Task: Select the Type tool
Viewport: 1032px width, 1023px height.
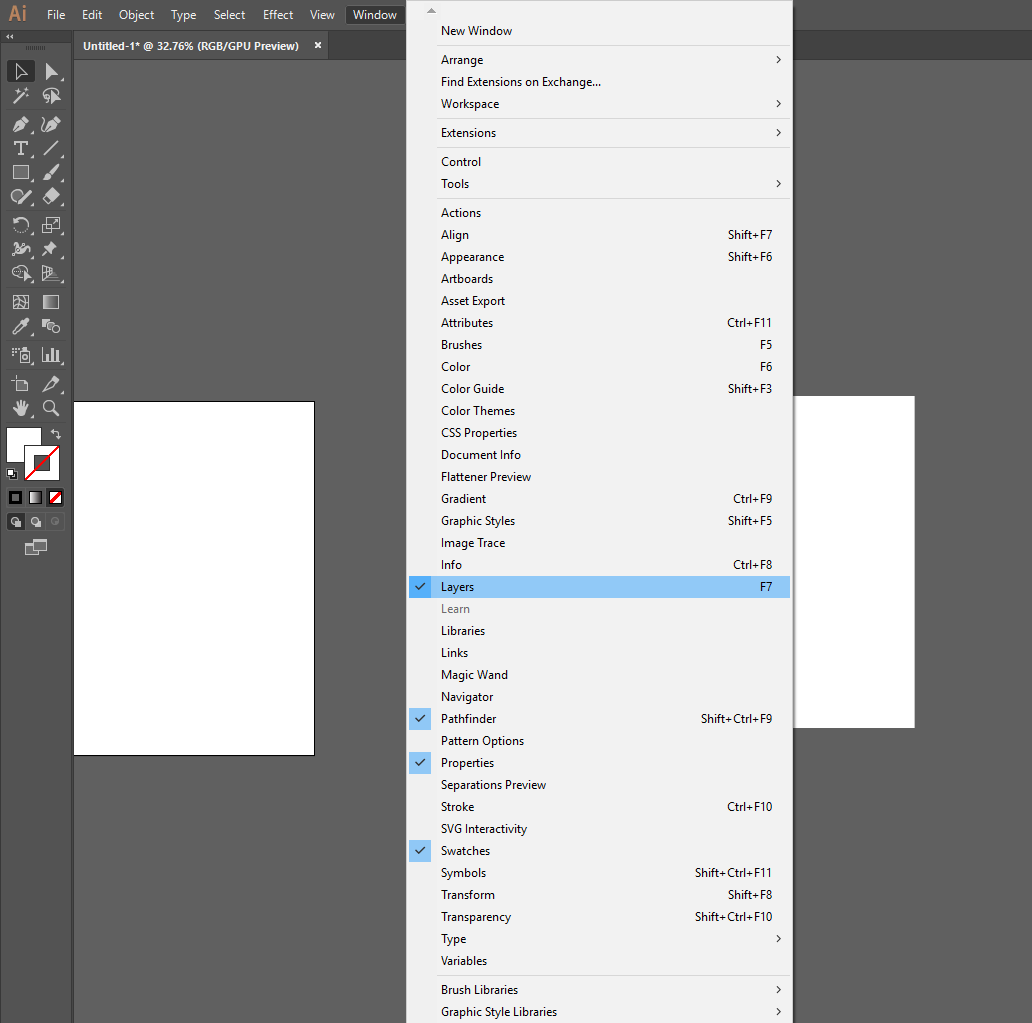Action: [20, 148]
